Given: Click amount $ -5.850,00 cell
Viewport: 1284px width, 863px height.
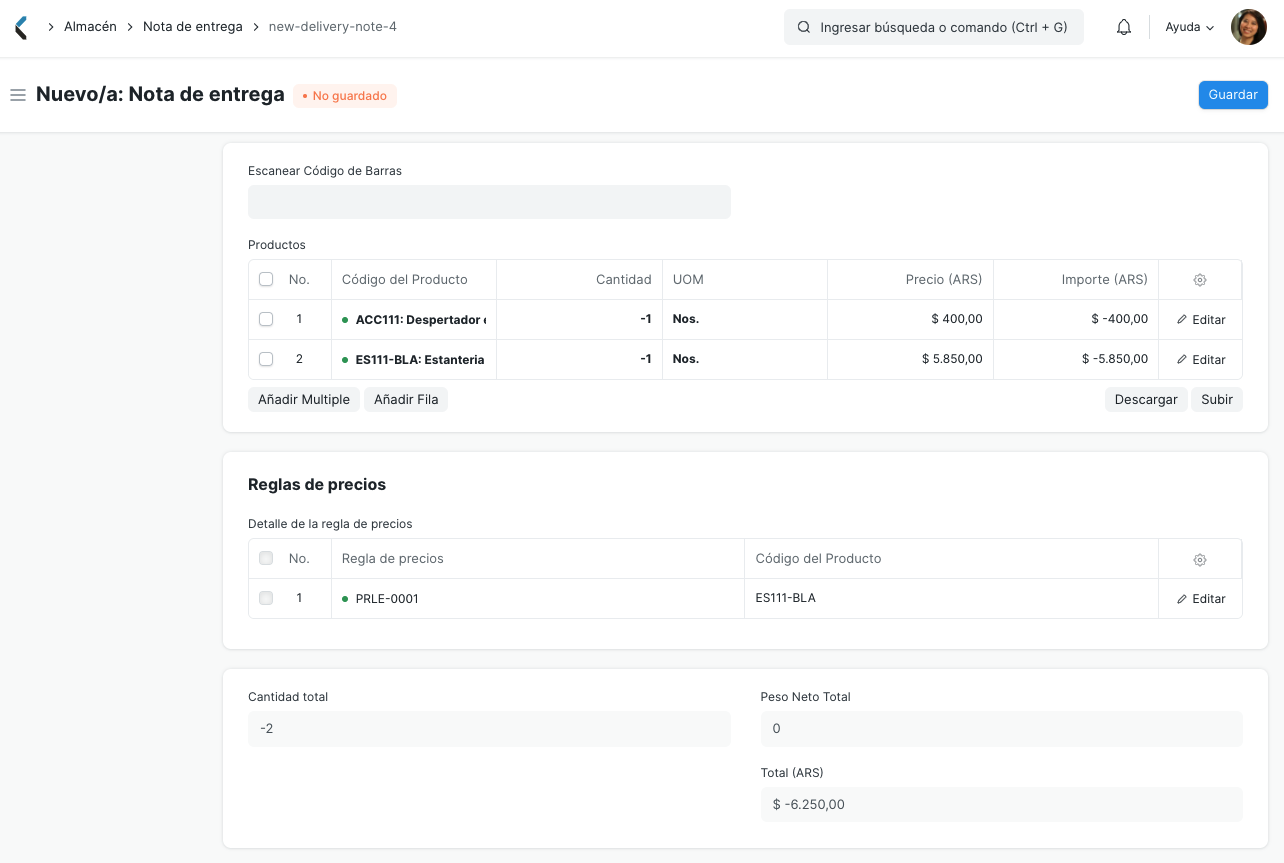Looking at the screenshot, I should [x=1076, y=360].
